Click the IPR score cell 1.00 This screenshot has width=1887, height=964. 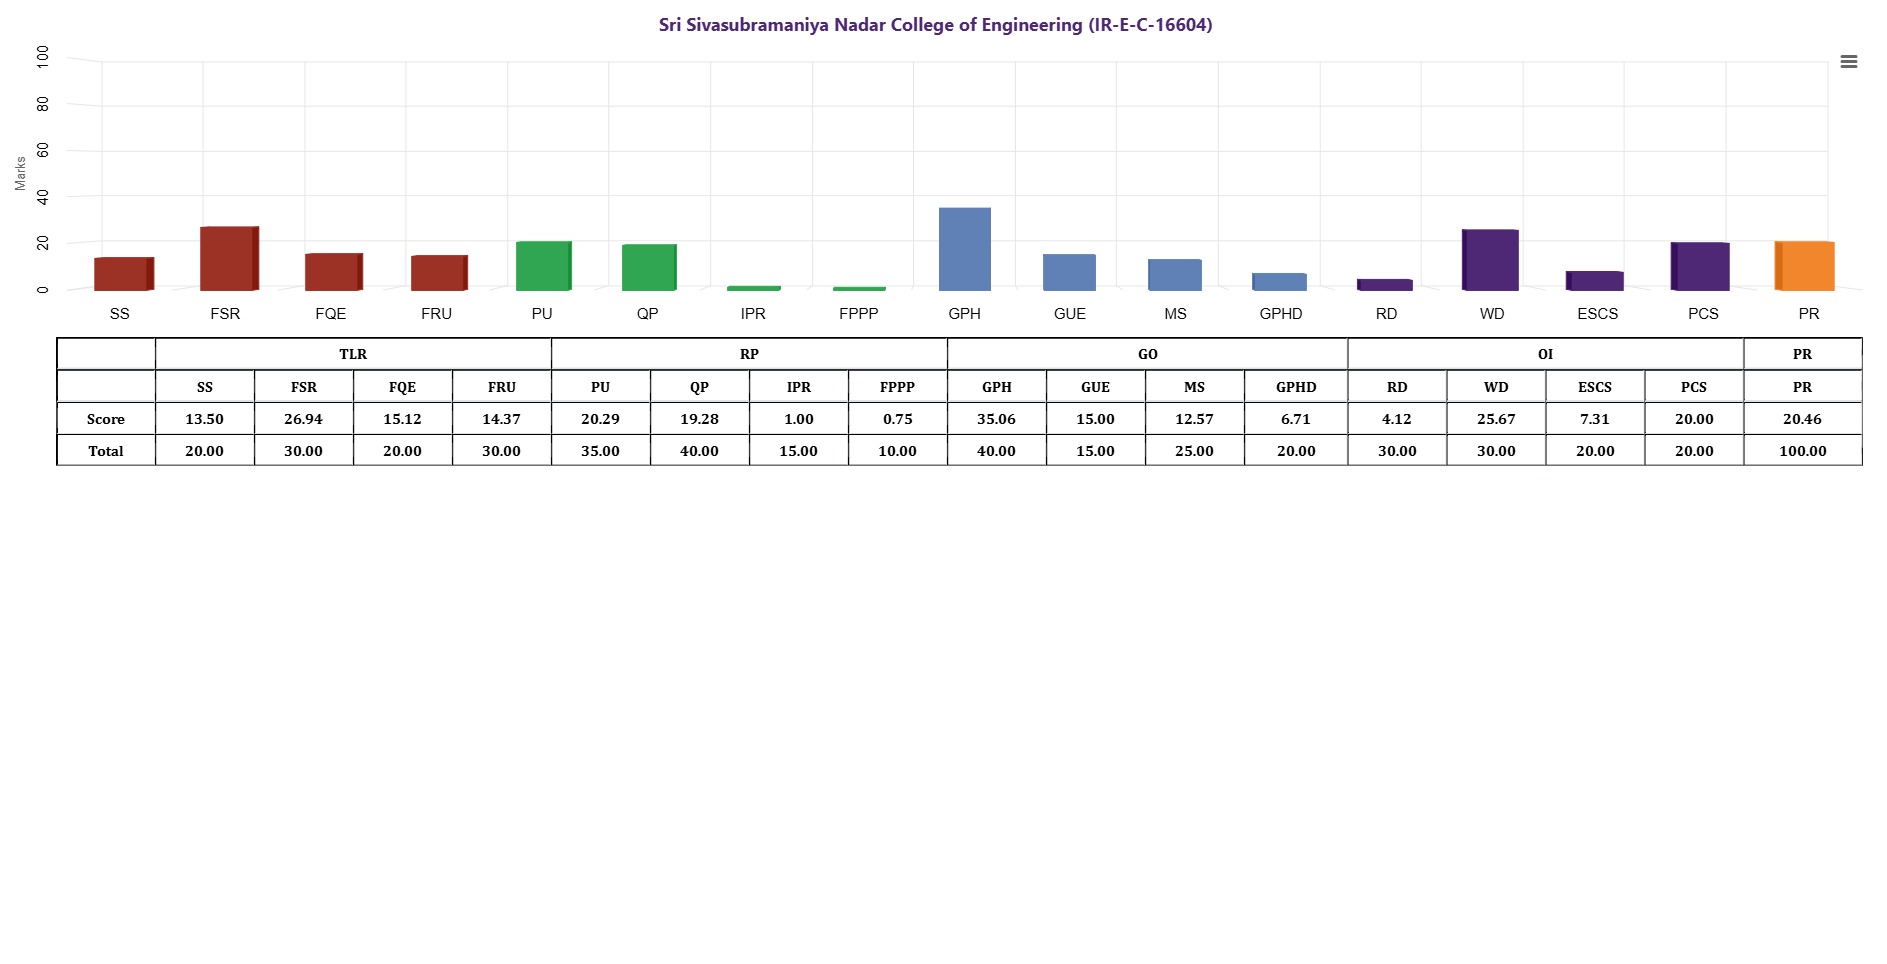[799, 419]
